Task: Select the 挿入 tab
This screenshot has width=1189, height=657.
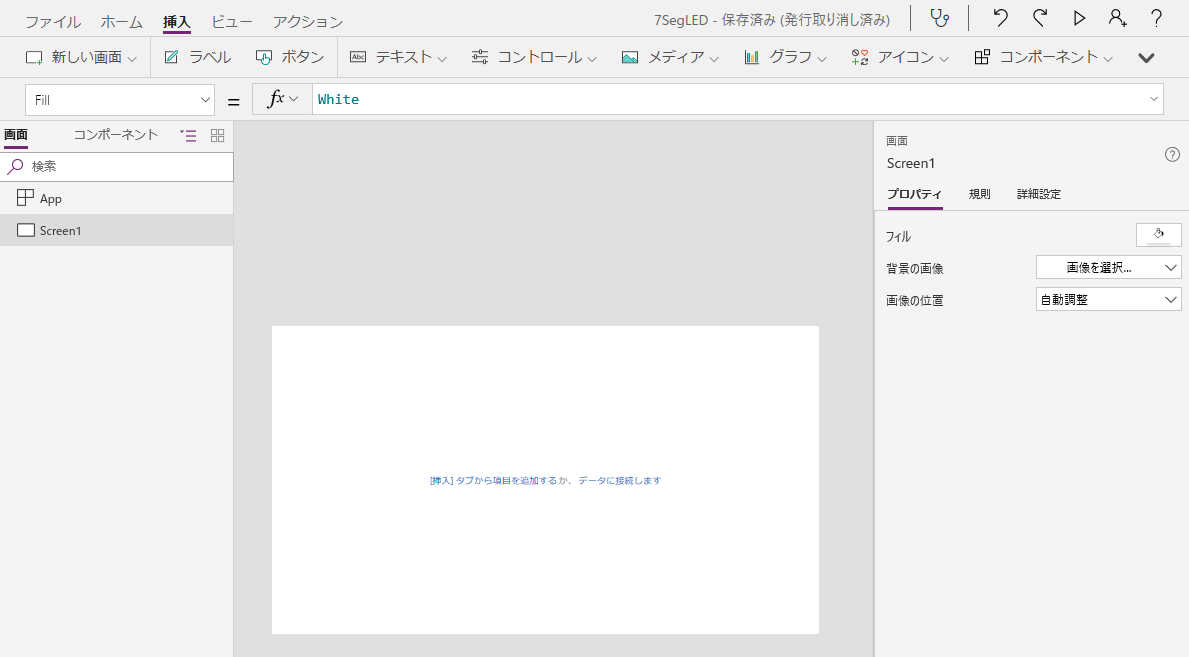Action: click(x=177, y=22)
